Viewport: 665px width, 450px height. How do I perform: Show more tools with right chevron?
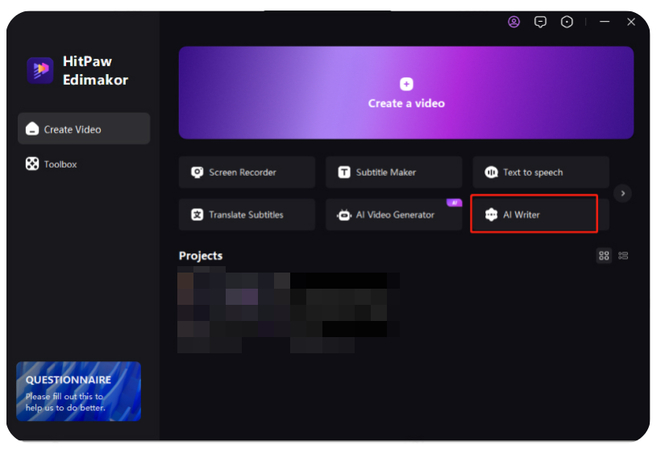click(623, 193)
